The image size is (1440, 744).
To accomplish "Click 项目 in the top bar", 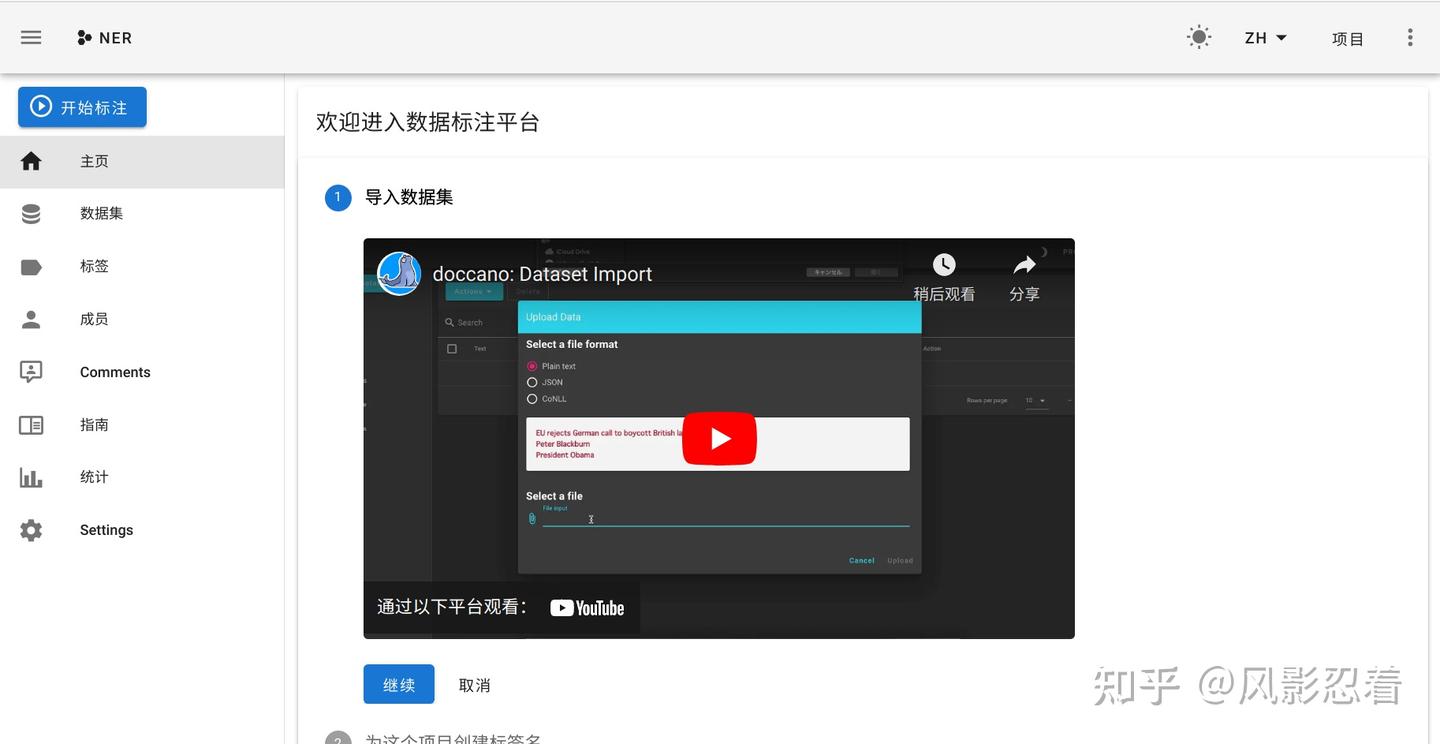I will 1347,38.
